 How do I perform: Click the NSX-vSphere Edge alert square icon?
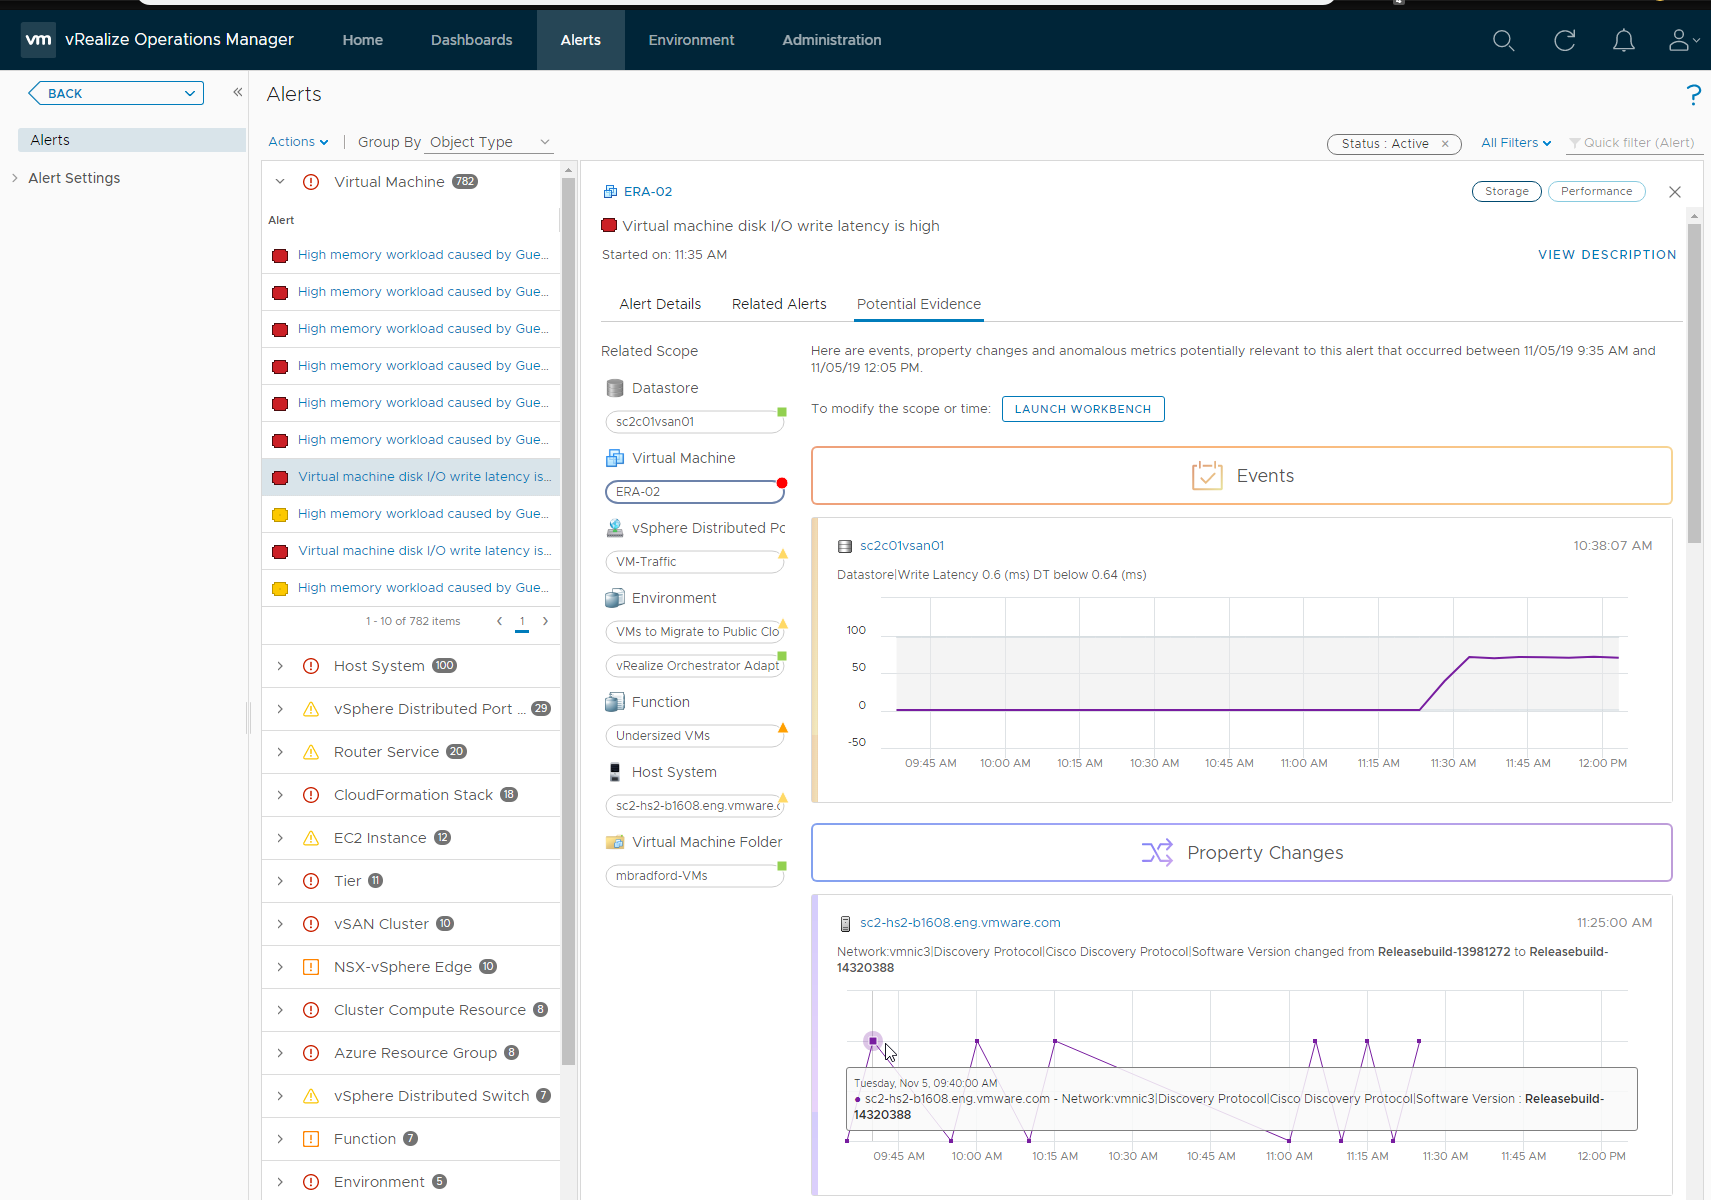(x=311, y=967)
